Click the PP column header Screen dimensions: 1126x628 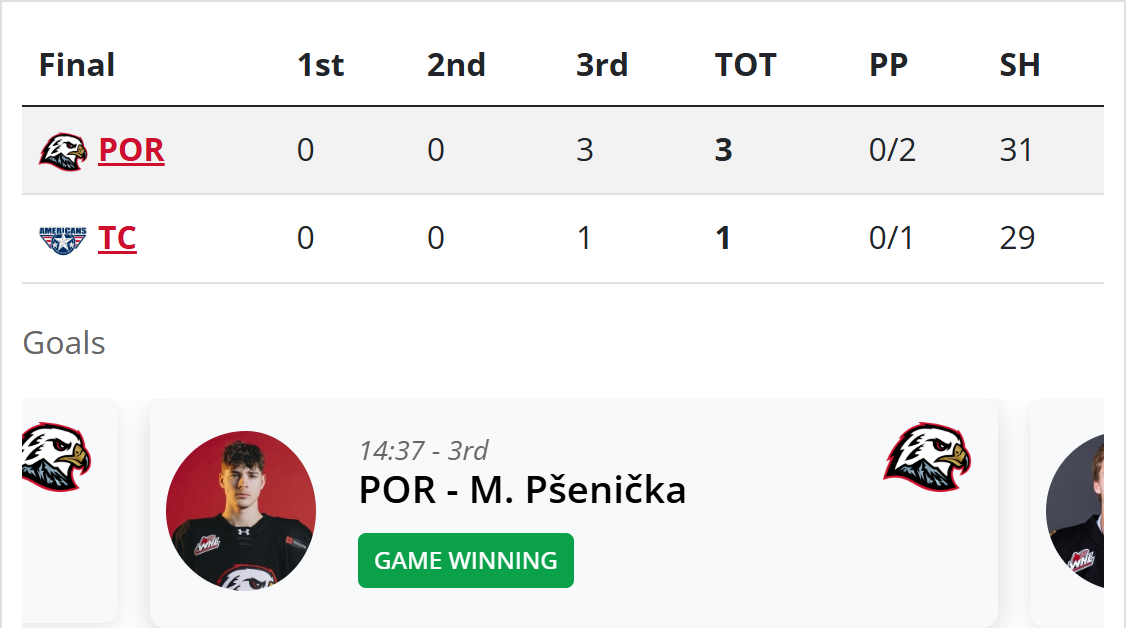point(888,65)
